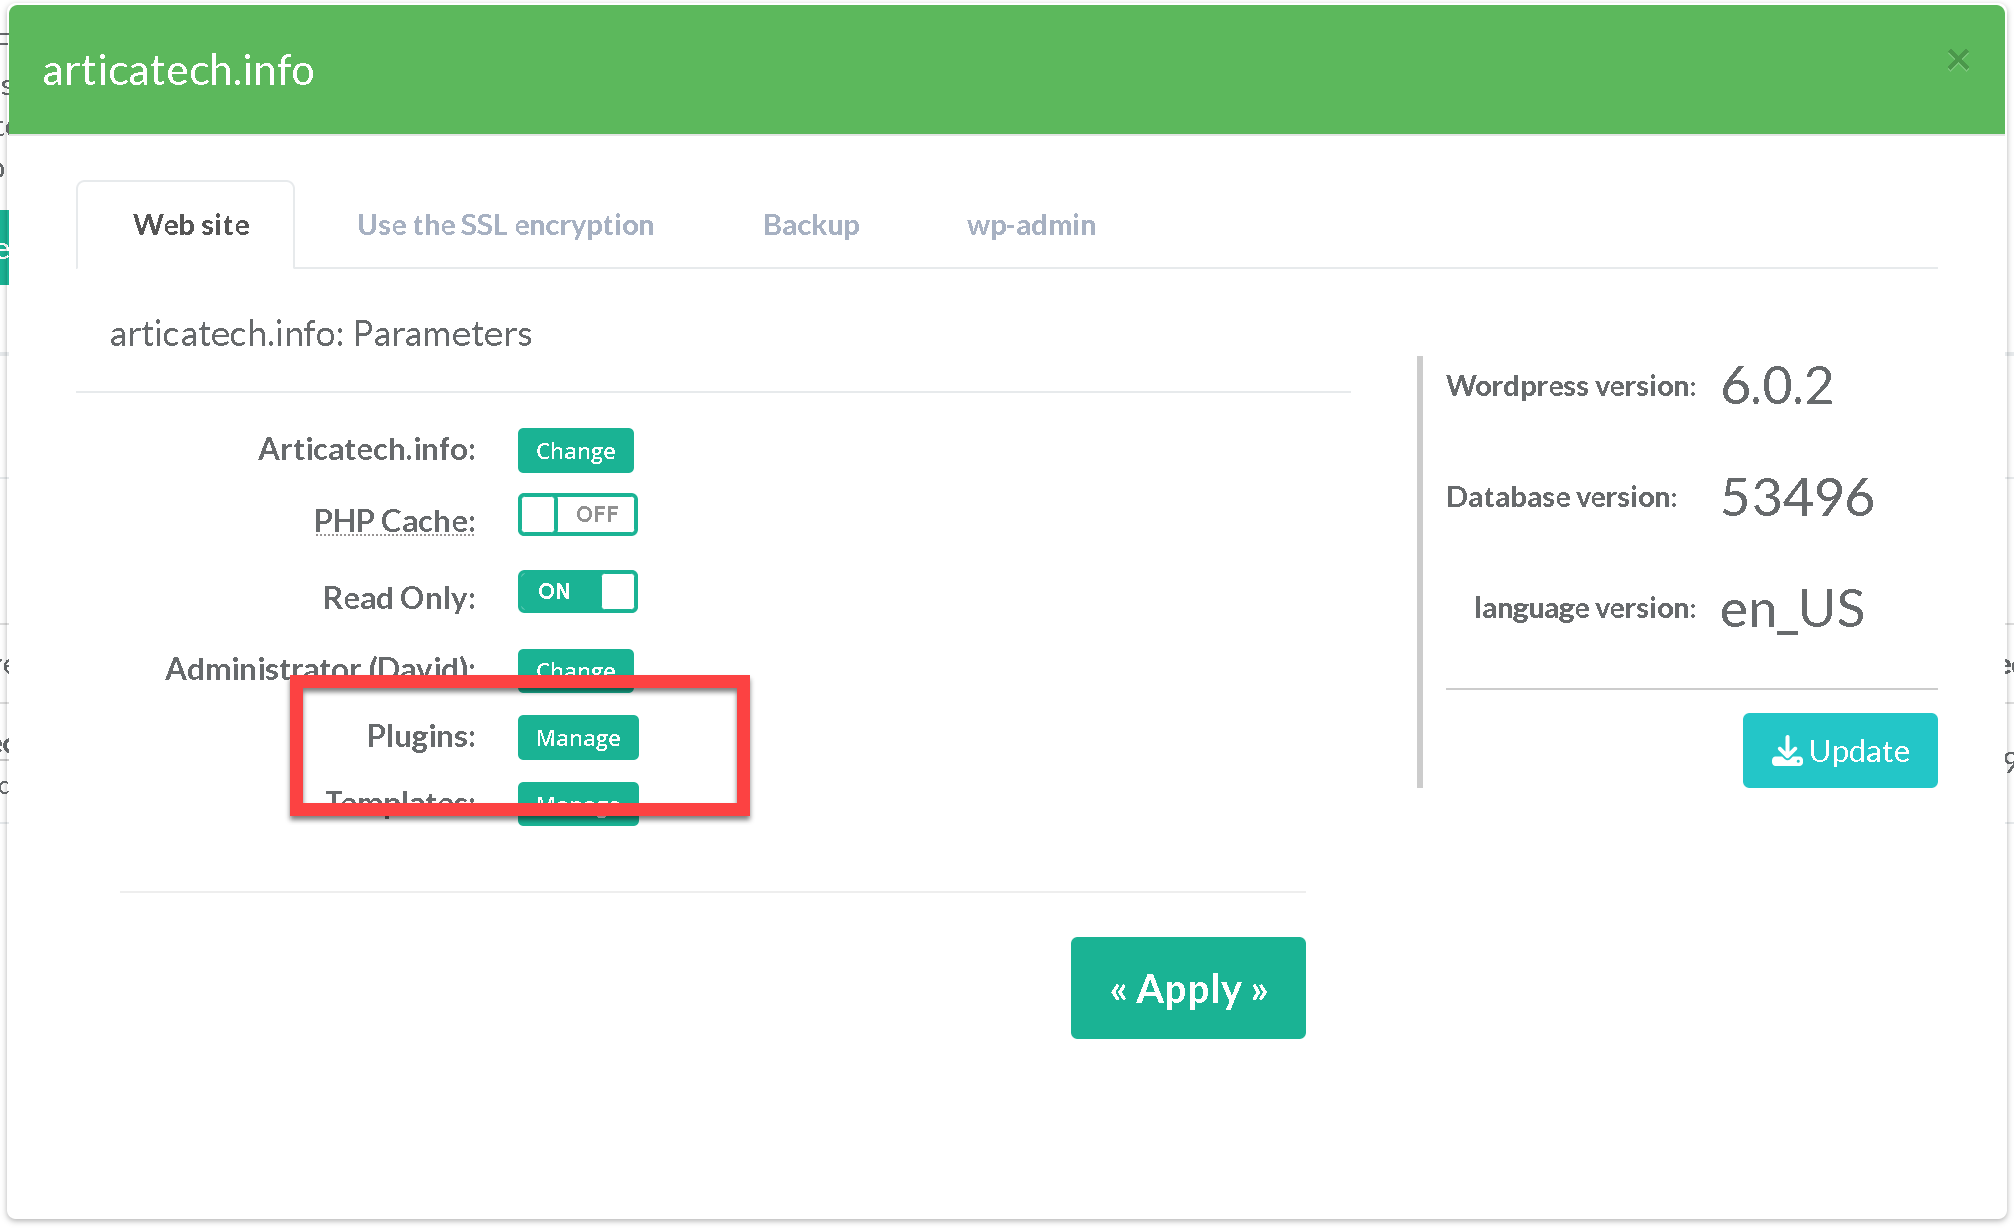The width and height of the screenshot is (2014, 1230).
Task: Click the Wordpress version value 6.0.2
Action: point(1776,386)
